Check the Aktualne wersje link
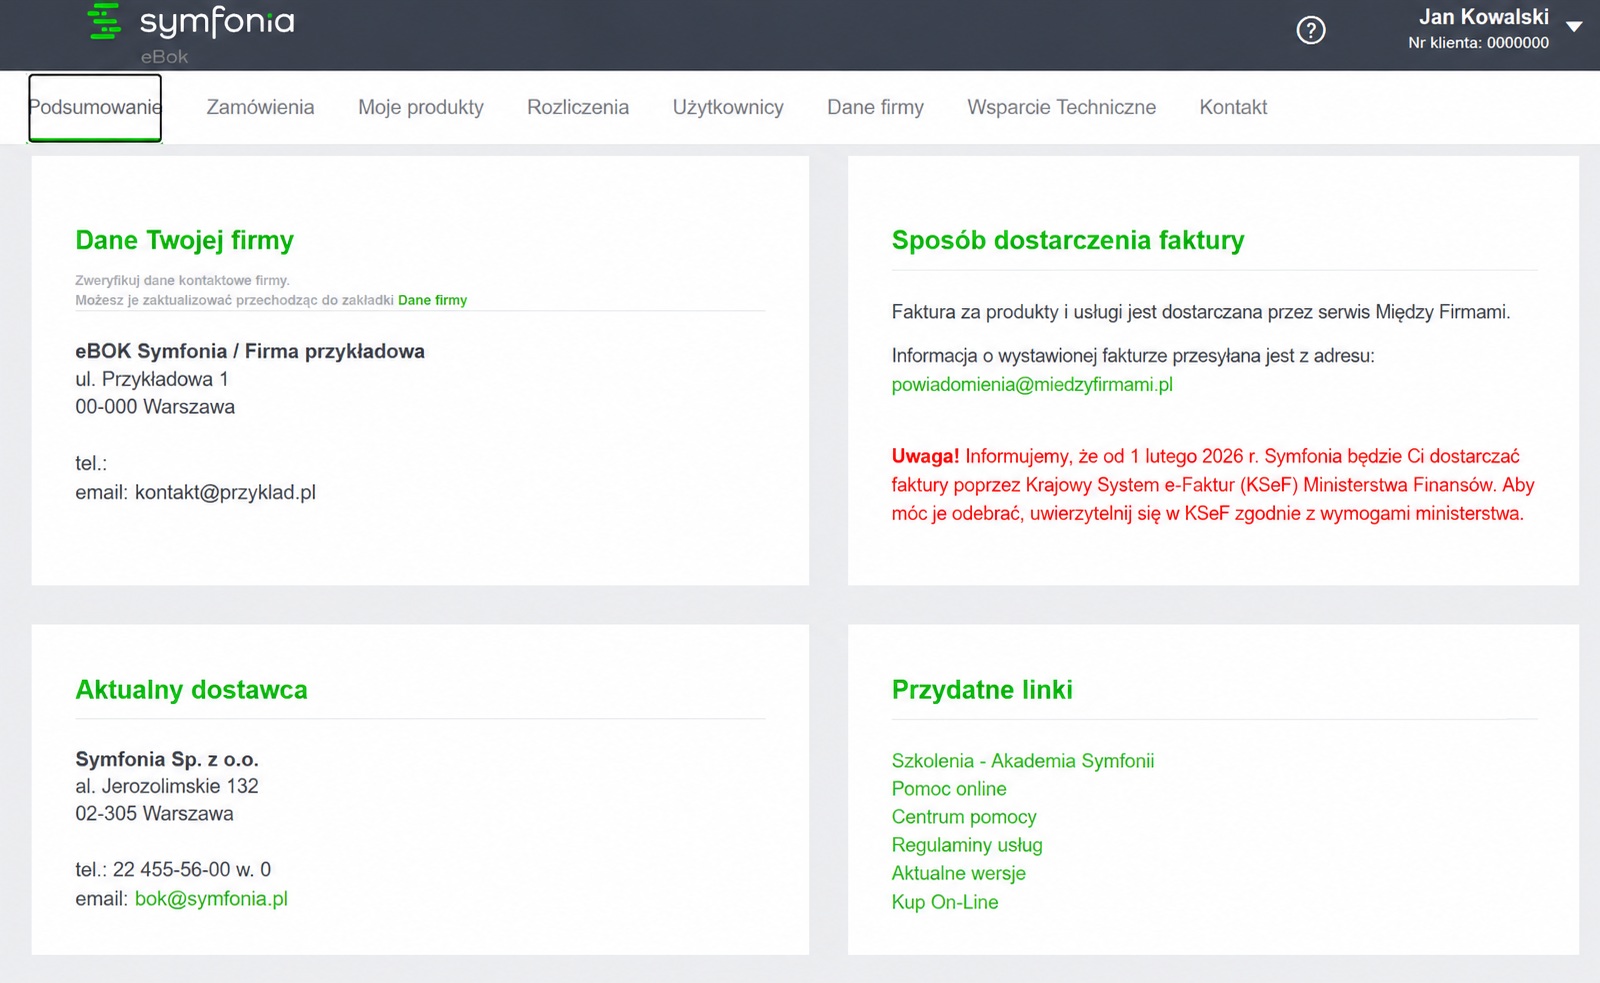The width and height of the screenshot is (1600, 983). click(959, 873)
